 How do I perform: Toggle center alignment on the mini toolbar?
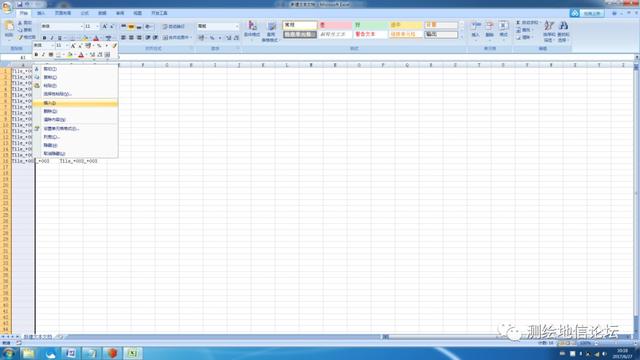51,54
